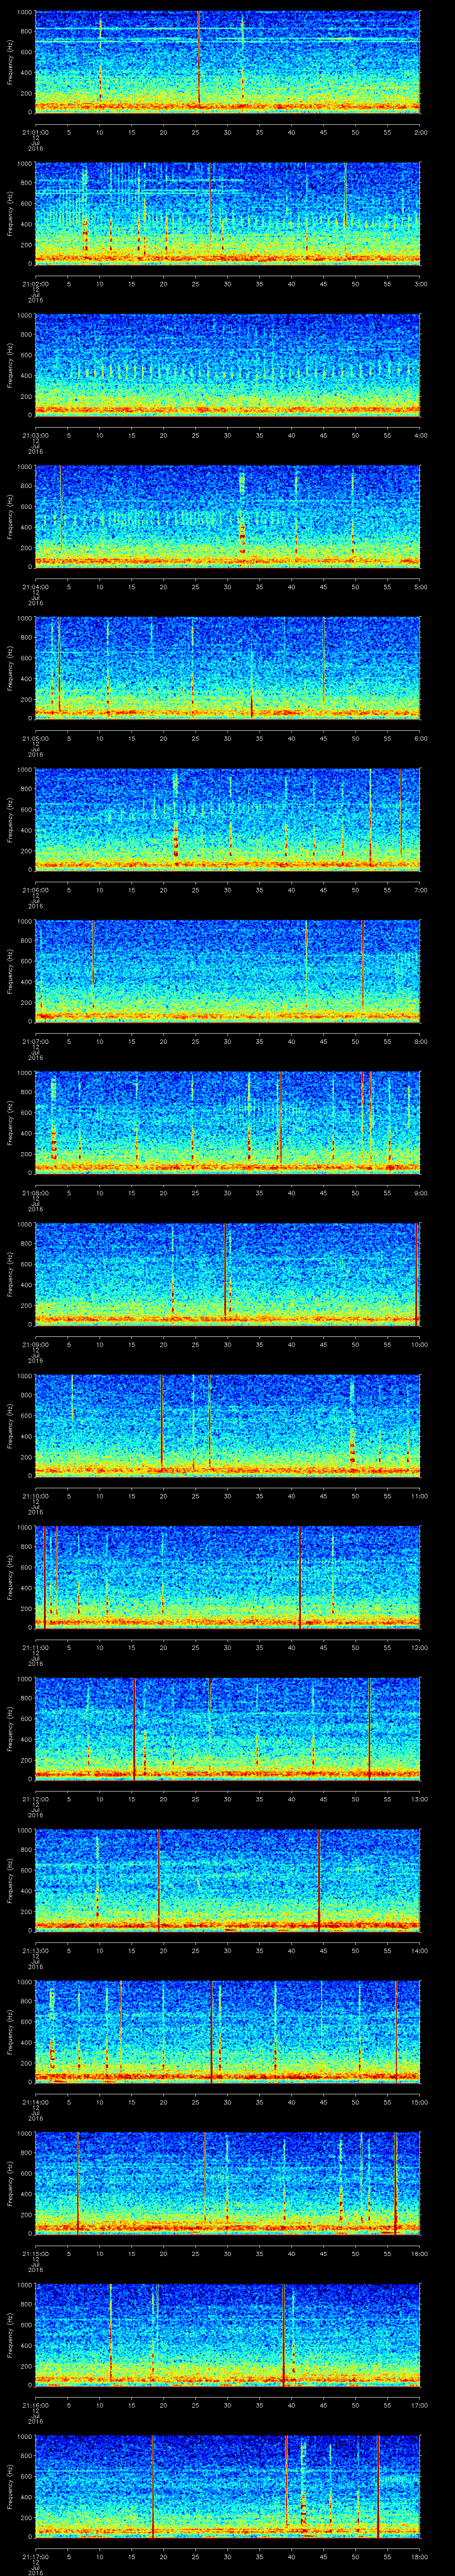
Task: Click the 21:02:00 time axis label
Action: click(x=35, y=284)
